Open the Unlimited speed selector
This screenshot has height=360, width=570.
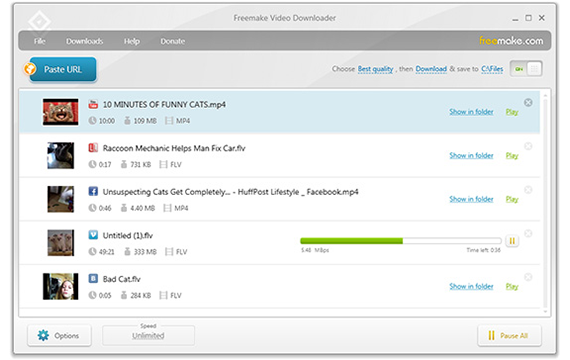pos(148,335)
